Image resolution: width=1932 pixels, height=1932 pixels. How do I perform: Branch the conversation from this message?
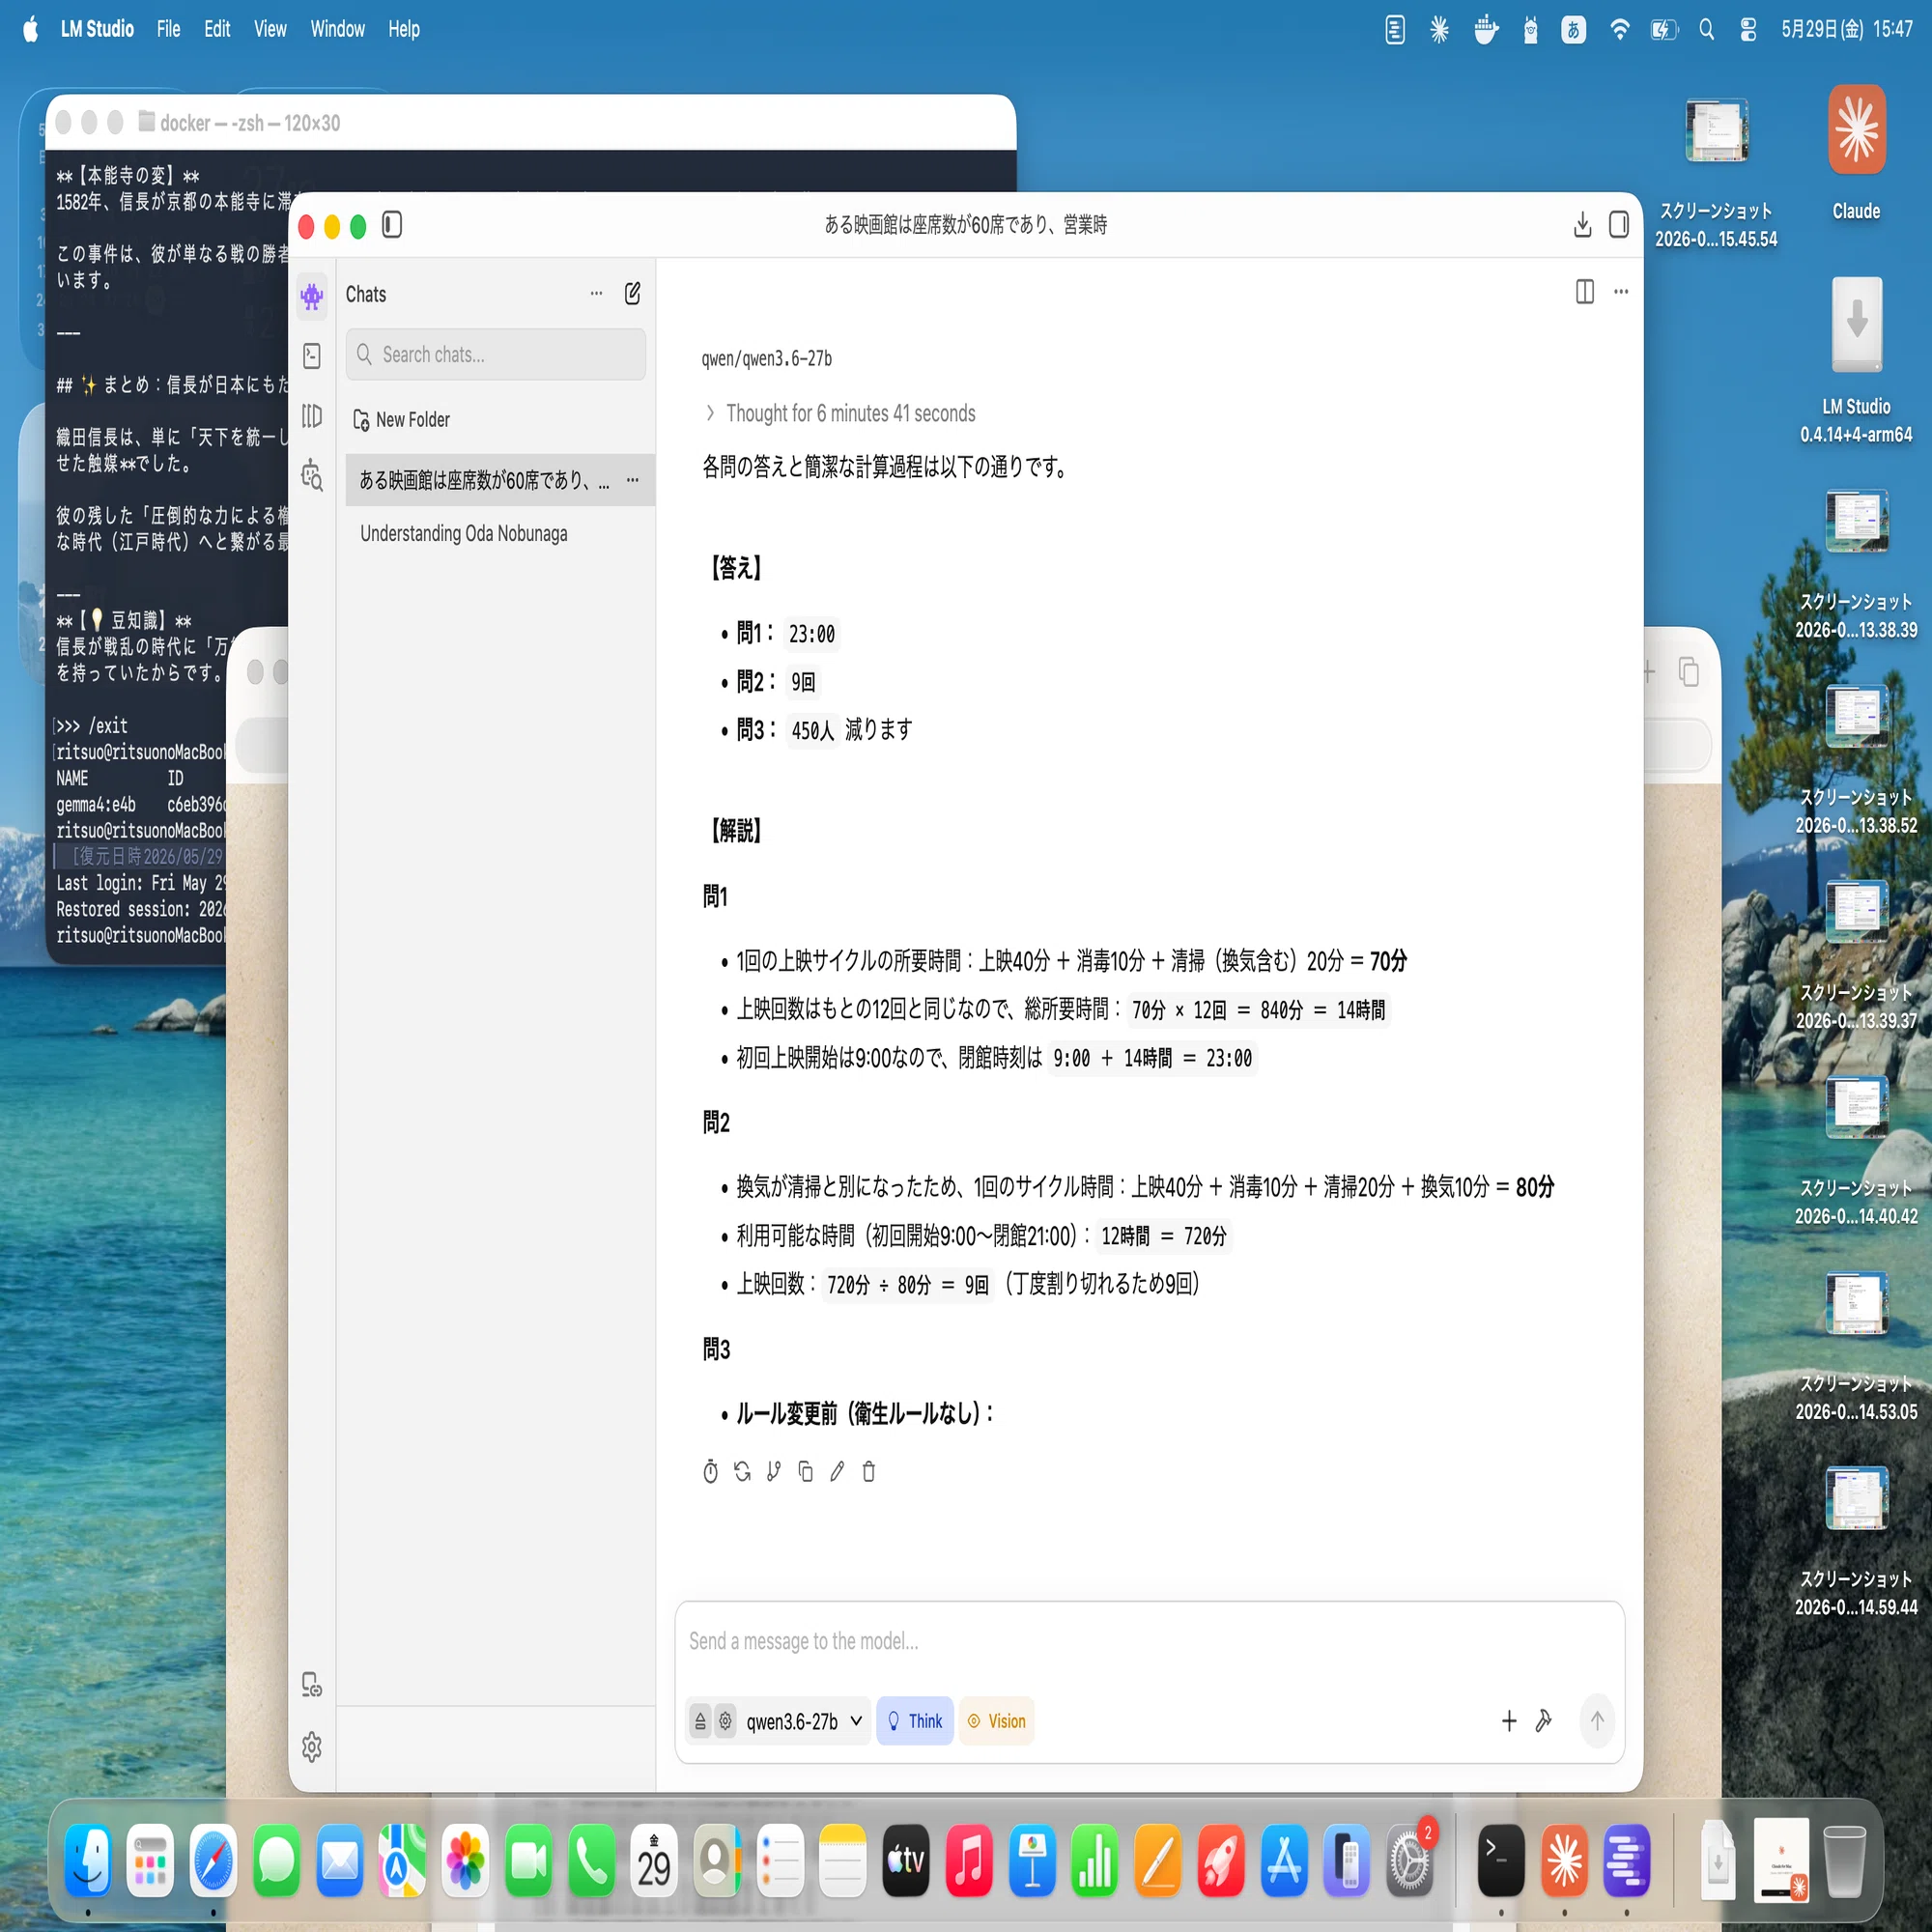pos(774,1471)
